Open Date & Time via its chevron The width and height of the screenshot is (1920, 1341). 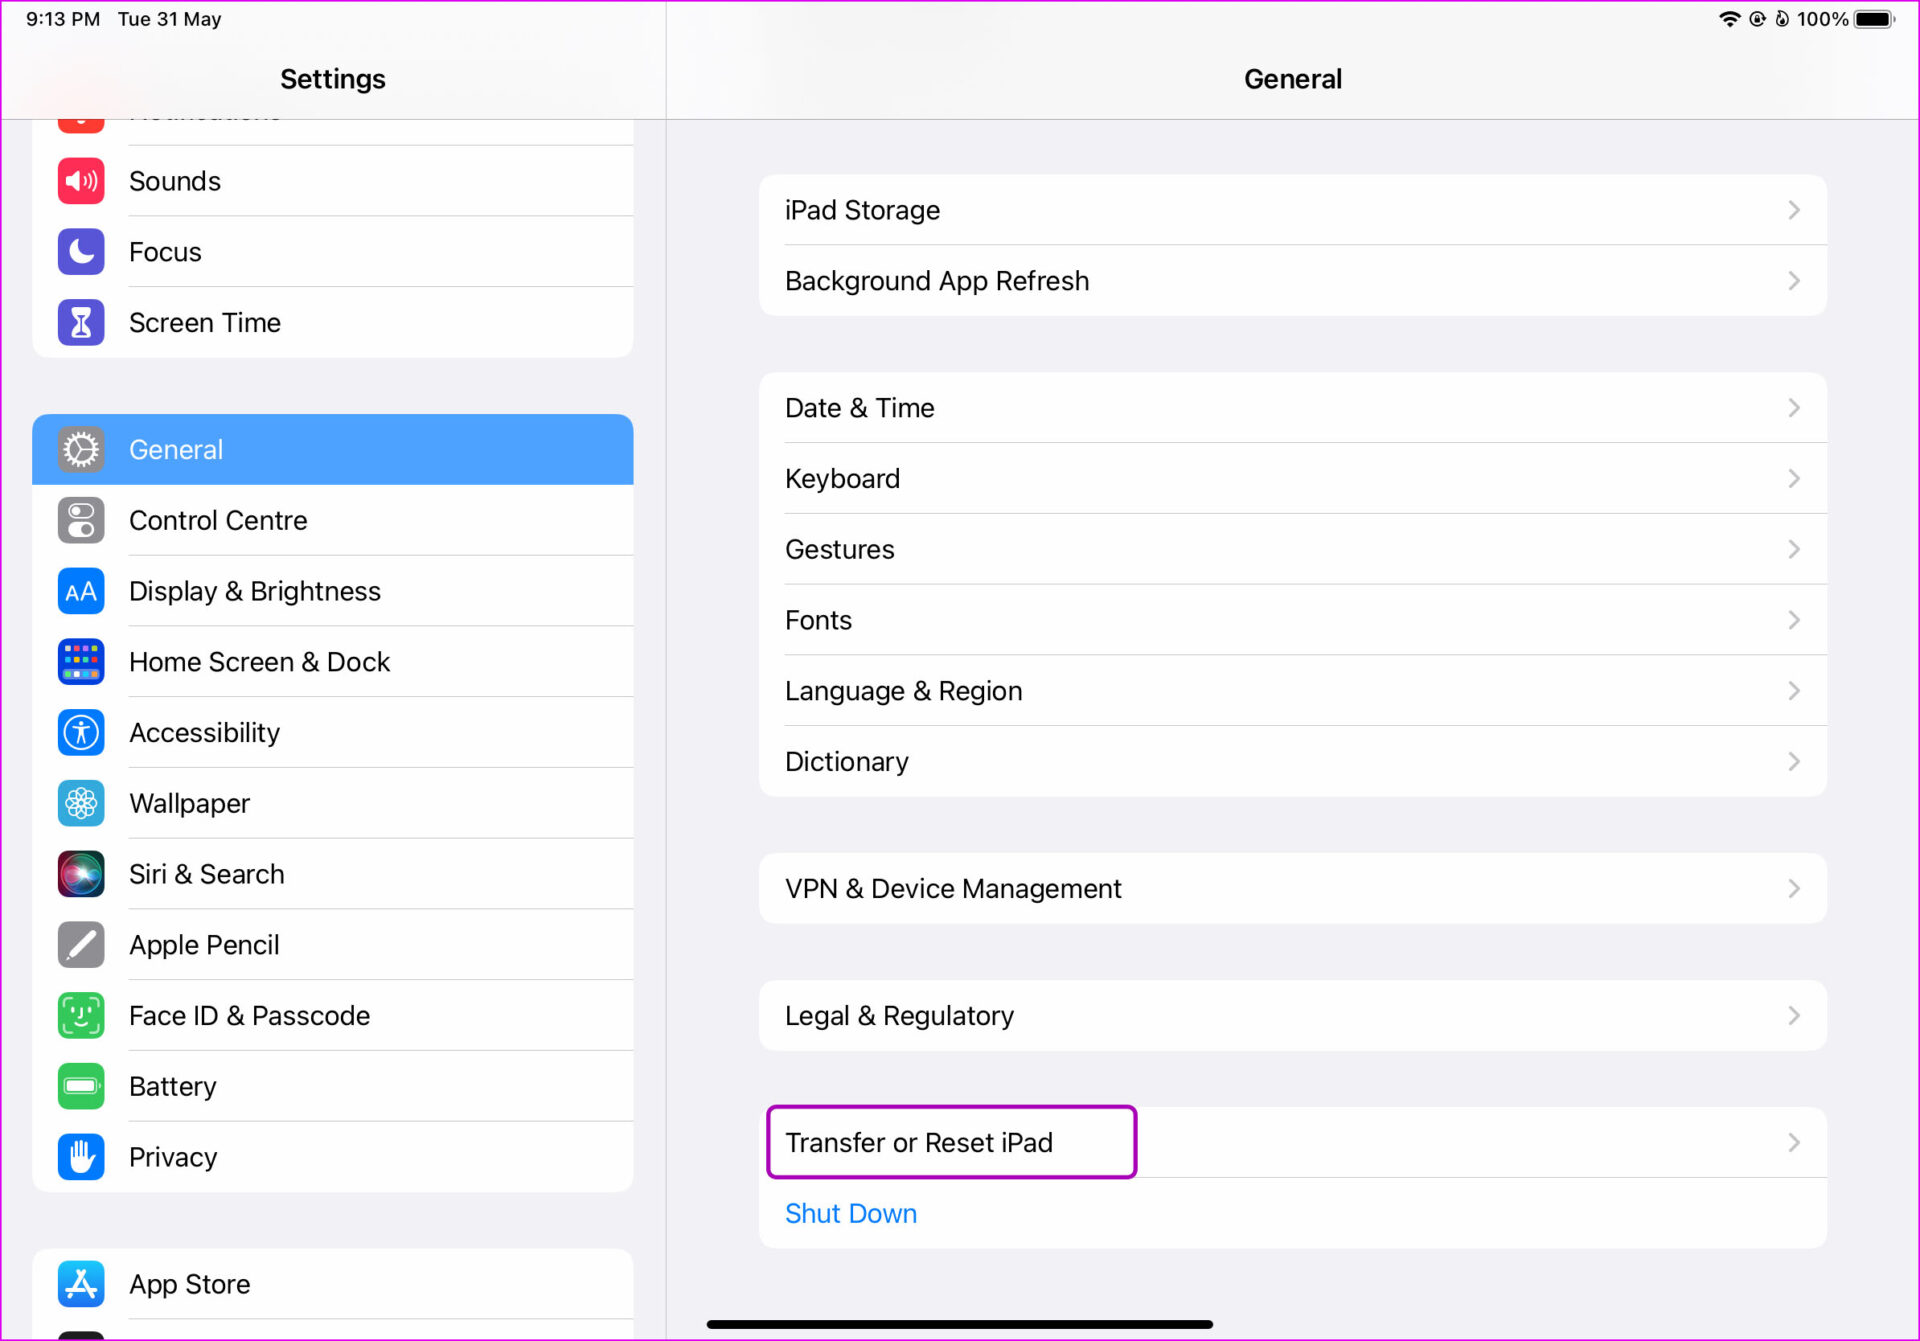[x=1793, y=408]
